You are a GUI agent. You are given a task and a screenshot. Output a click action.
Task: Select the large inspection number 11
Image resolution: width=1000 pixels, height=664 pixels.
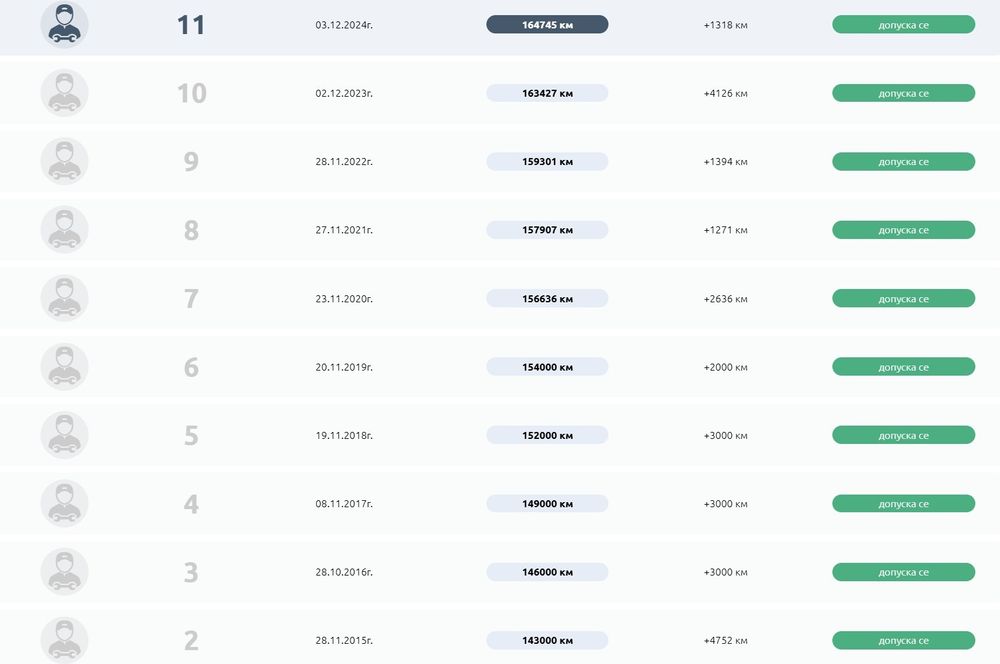191,25
